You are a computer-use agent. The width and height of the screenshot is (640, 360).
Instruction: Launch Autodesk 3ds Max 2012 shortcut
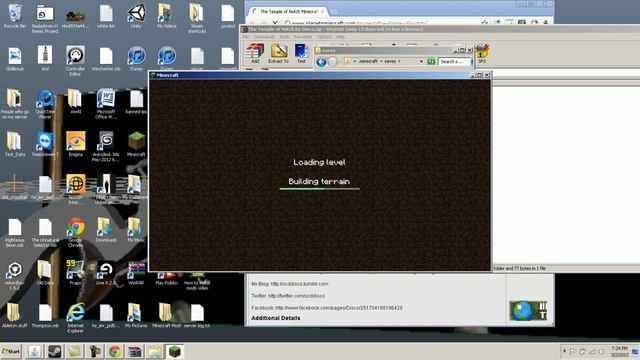pos(106,146)
